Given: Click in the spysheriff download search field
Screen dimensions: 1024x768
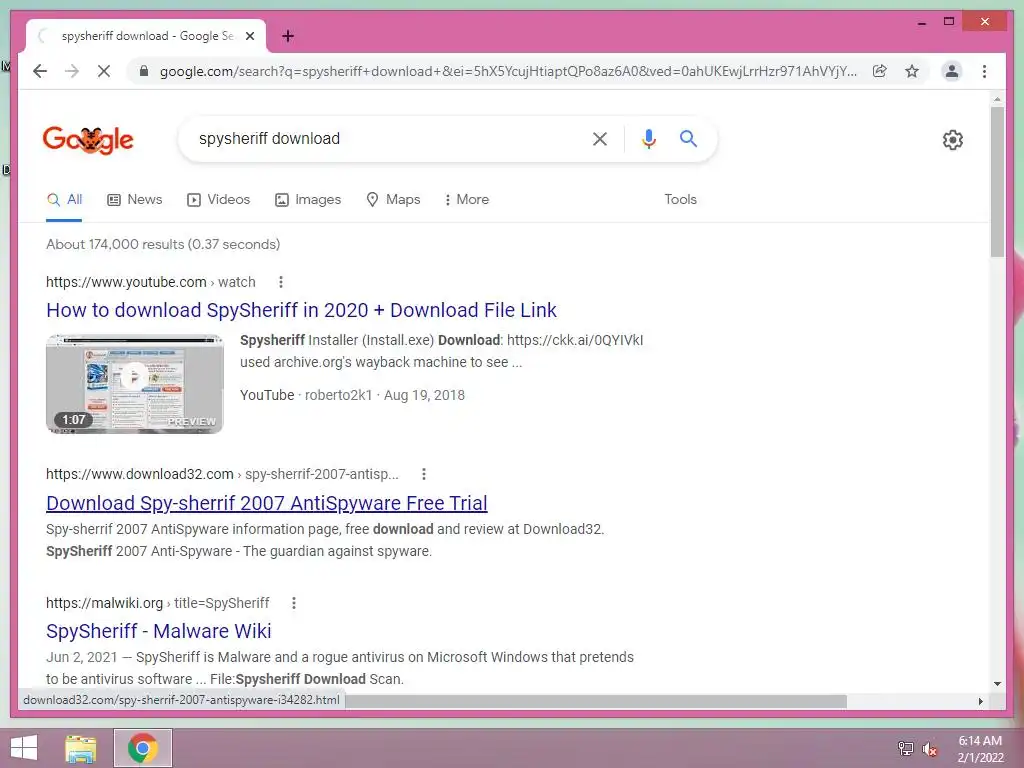Looking at the screenshot, I should [x=389, y=138].
